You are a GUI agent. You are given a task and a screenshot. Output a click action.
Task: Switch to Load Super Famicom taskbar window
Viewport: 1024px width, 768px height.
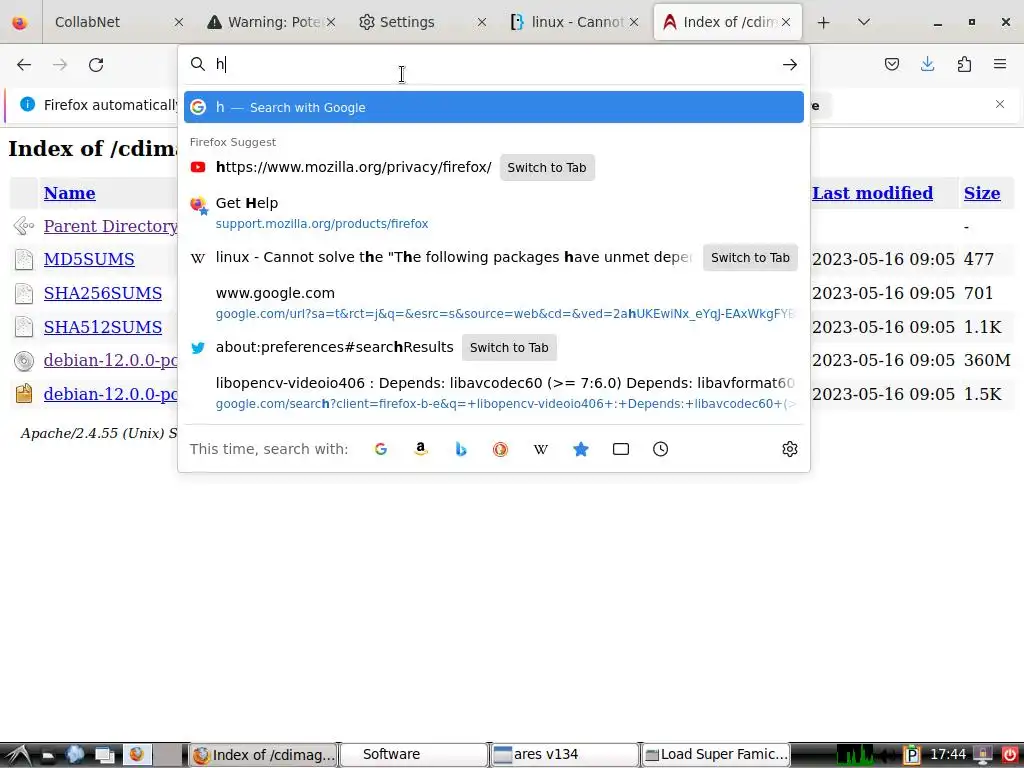[716, 755]
